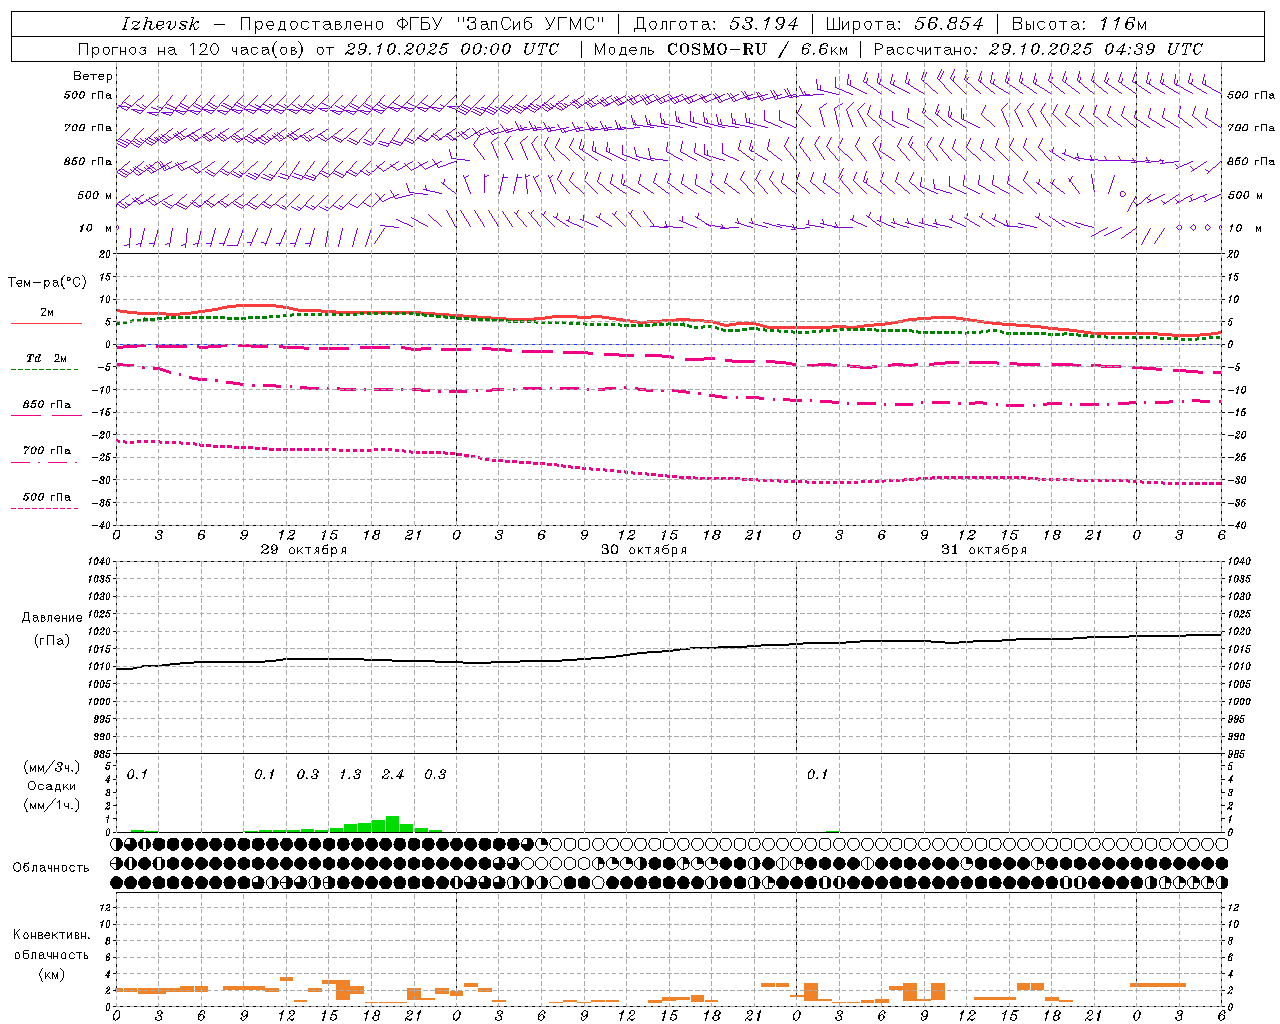Click the "500 м" label left of wind barbs

click(96, 195)
